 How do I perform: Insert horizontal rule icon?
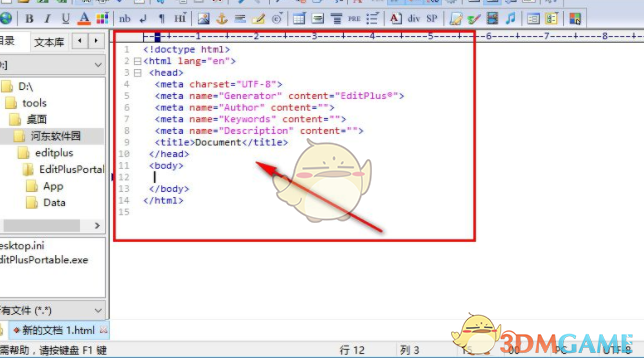240,18
